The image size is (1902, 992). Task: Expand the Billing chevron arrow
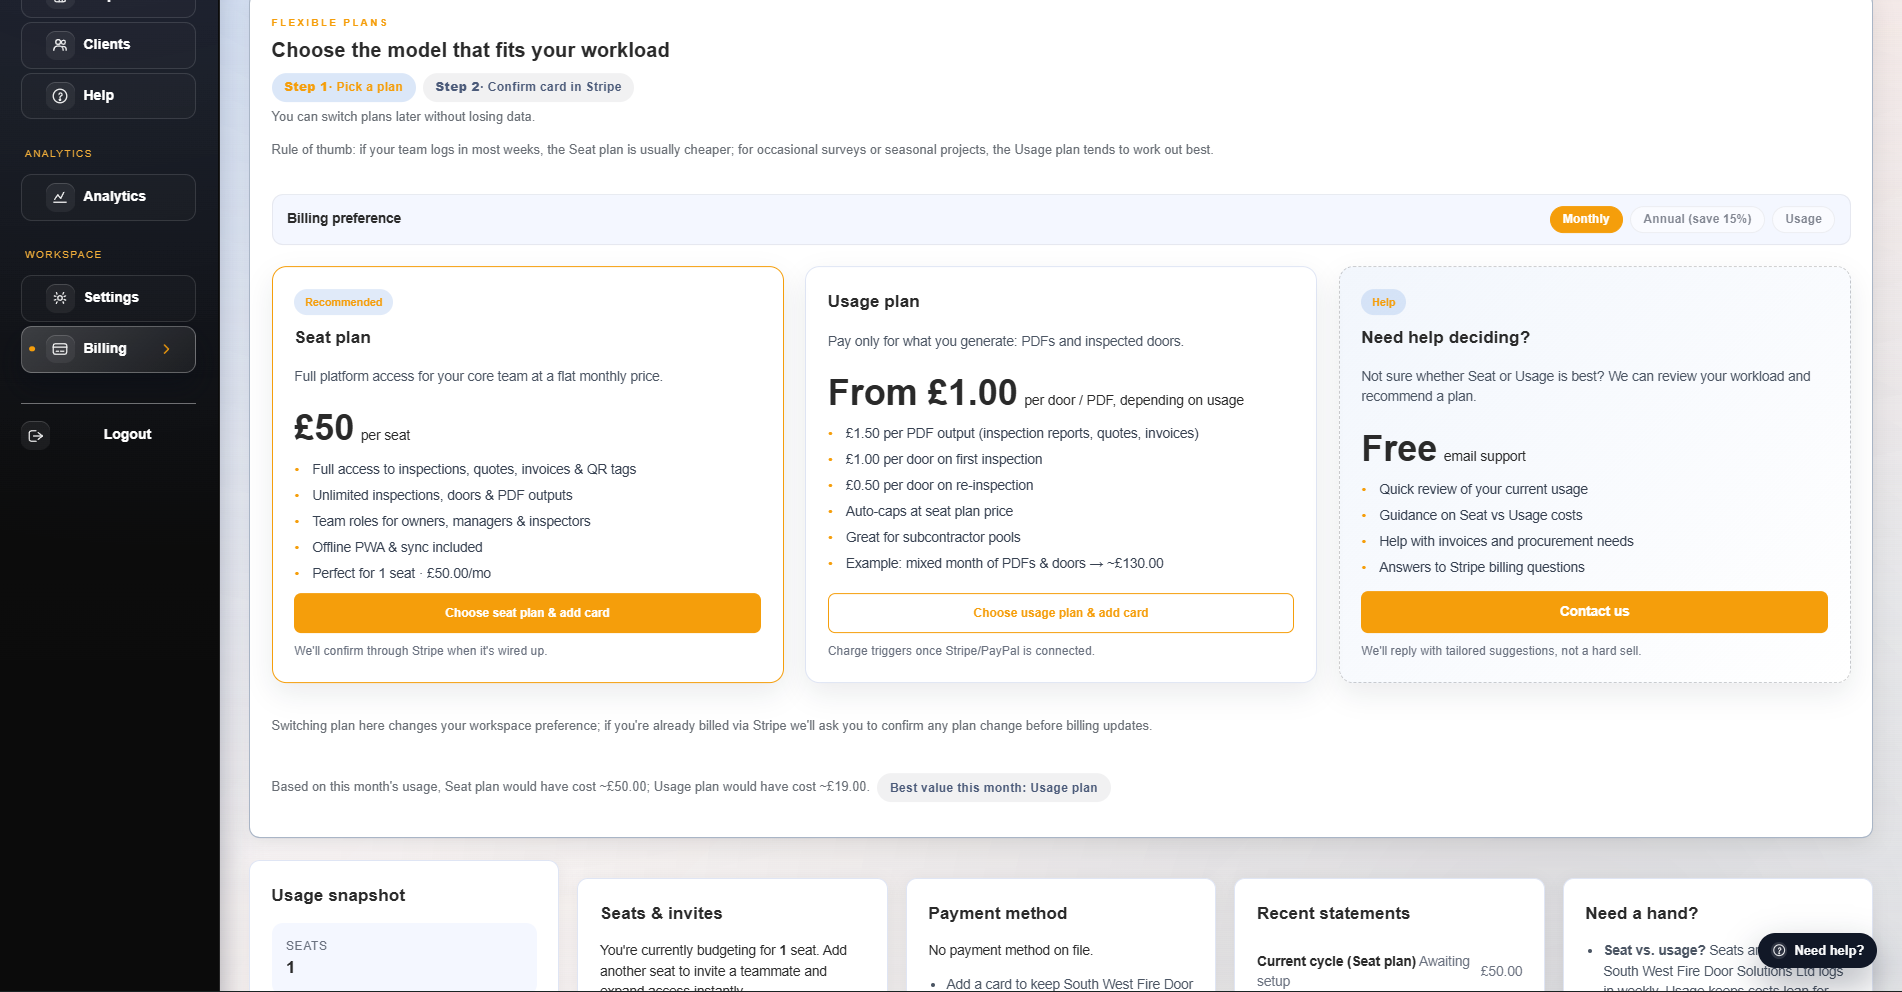point(167,349)
